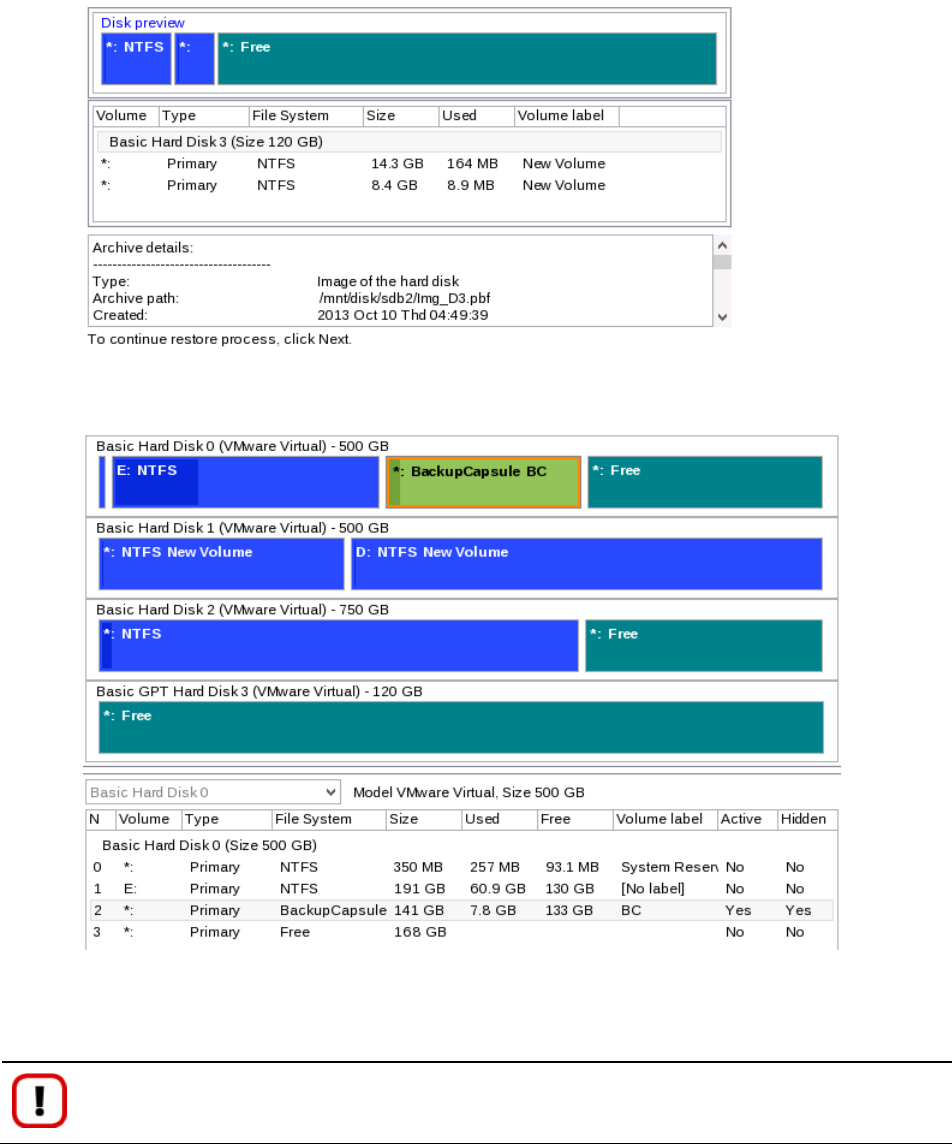Click the D: NTFS New Volume partition
Viewport: 952px width, 1144px height.
[x=587, y=563]
